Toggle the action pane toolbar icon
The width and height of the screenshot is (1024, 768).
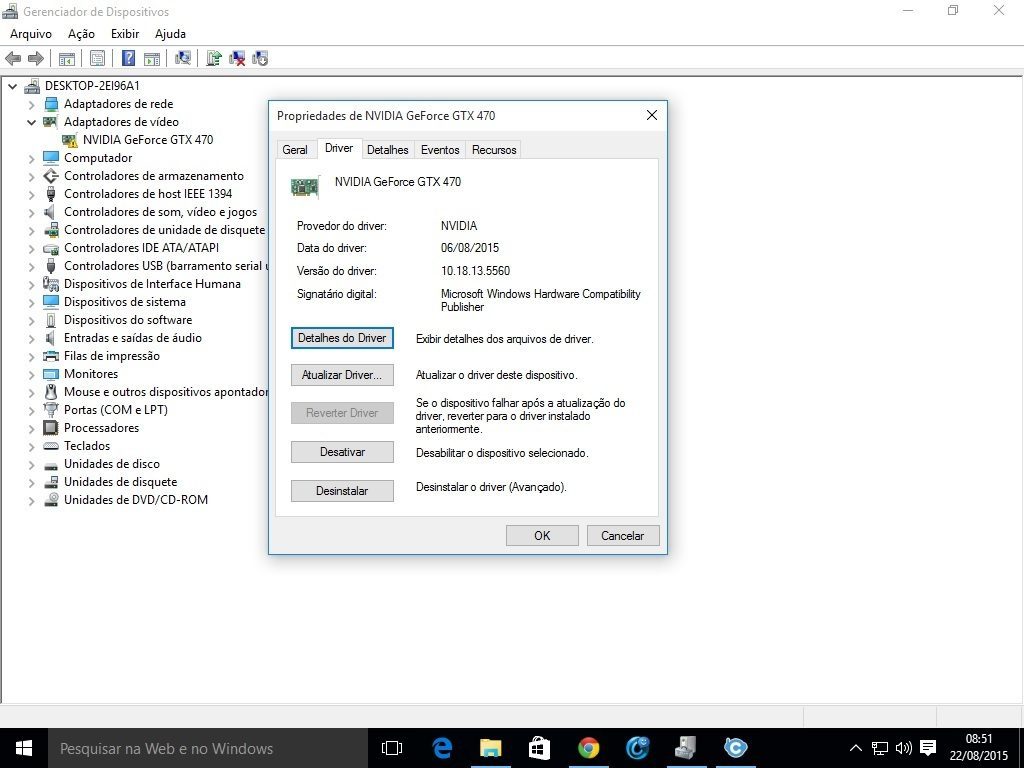[152, 58]
